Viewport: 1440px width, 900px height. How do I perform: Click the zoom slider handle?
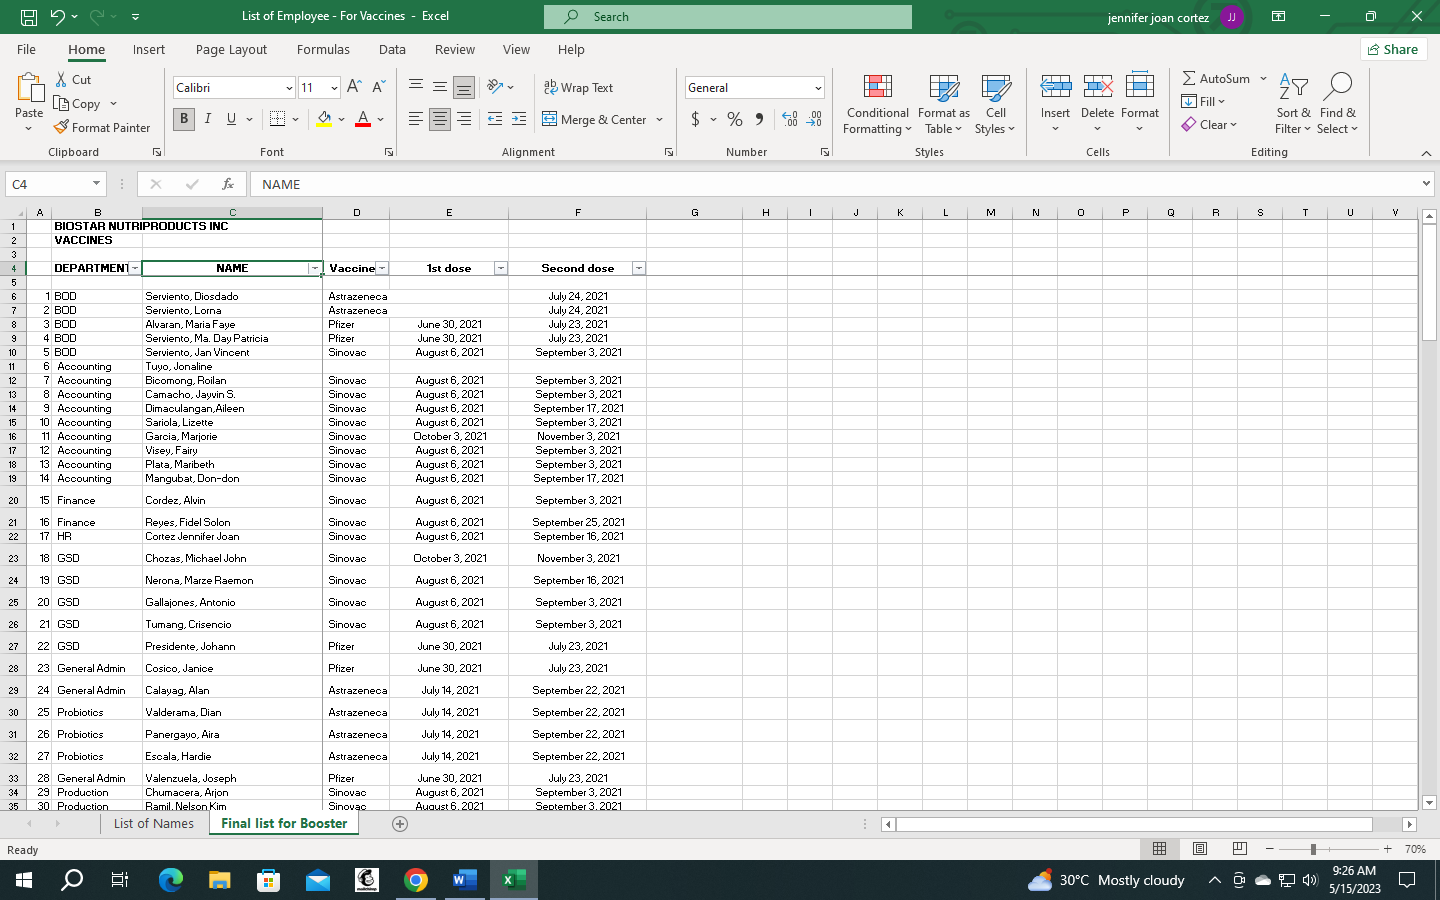pyautogui.click(x=1313, y=849)
